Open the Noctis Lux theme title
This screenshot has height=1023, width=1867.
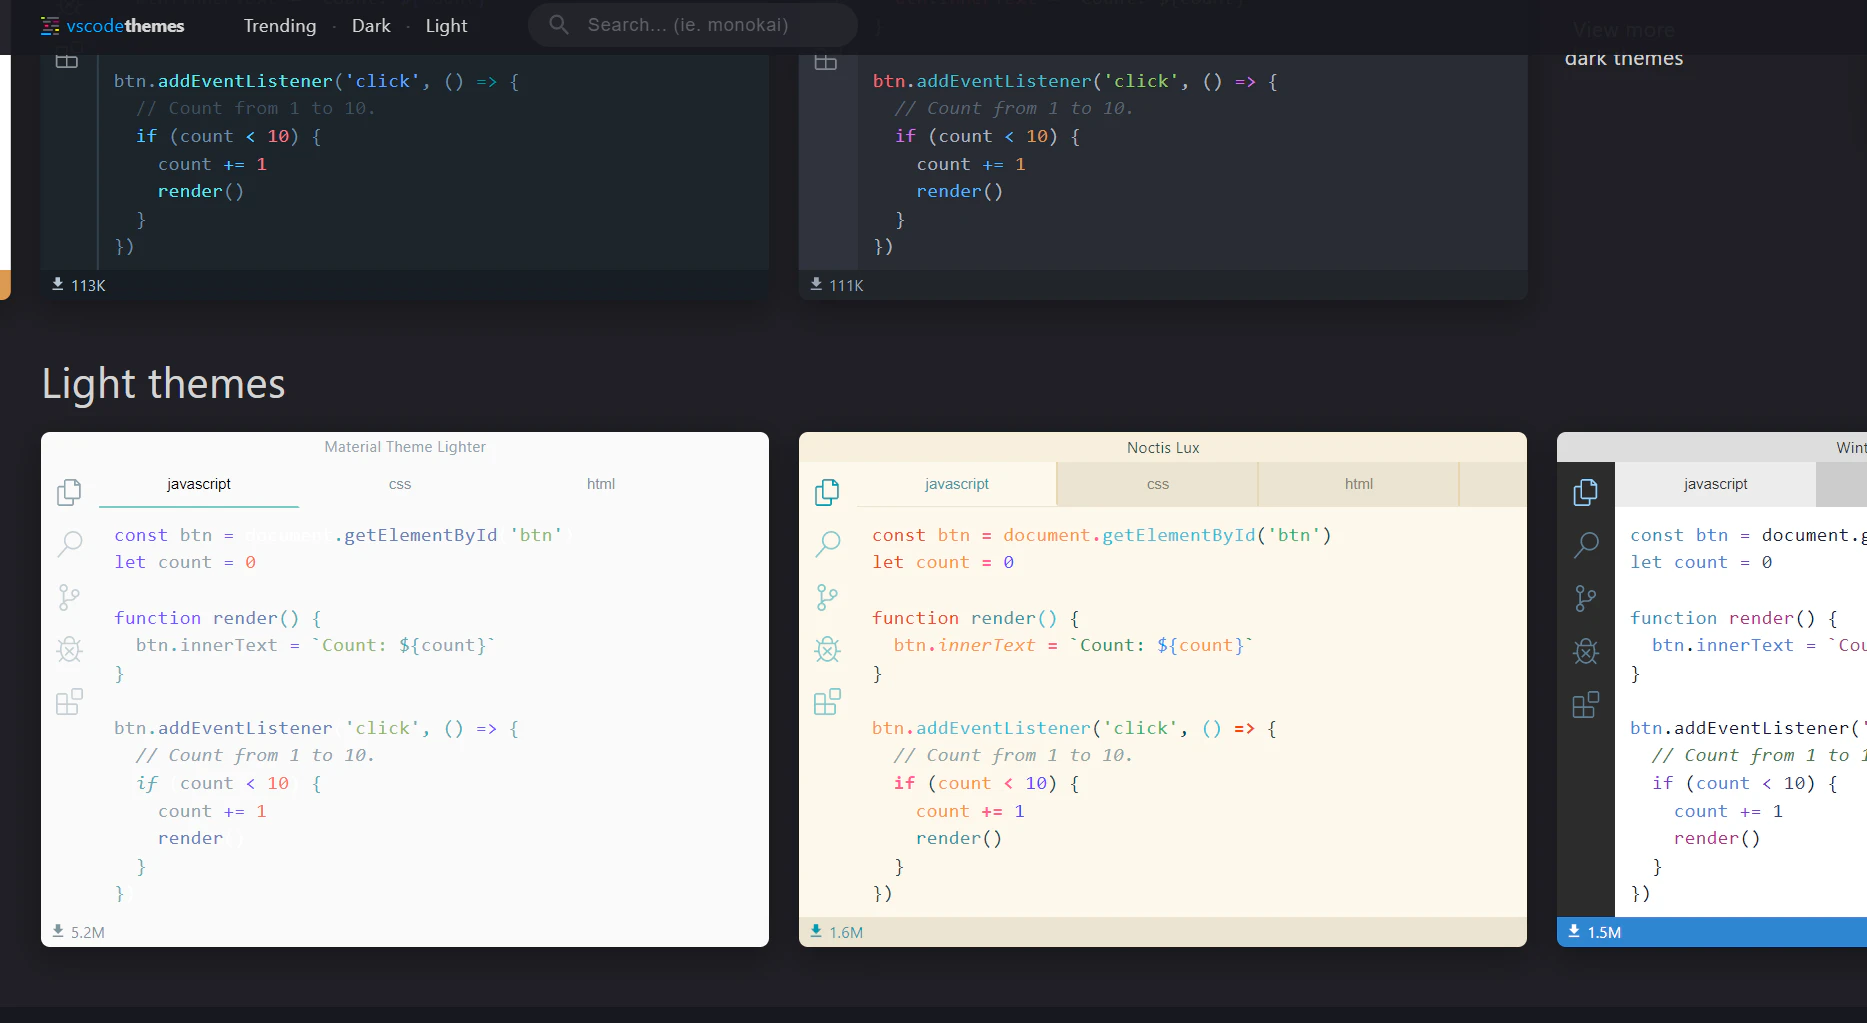pos(1163,448)
